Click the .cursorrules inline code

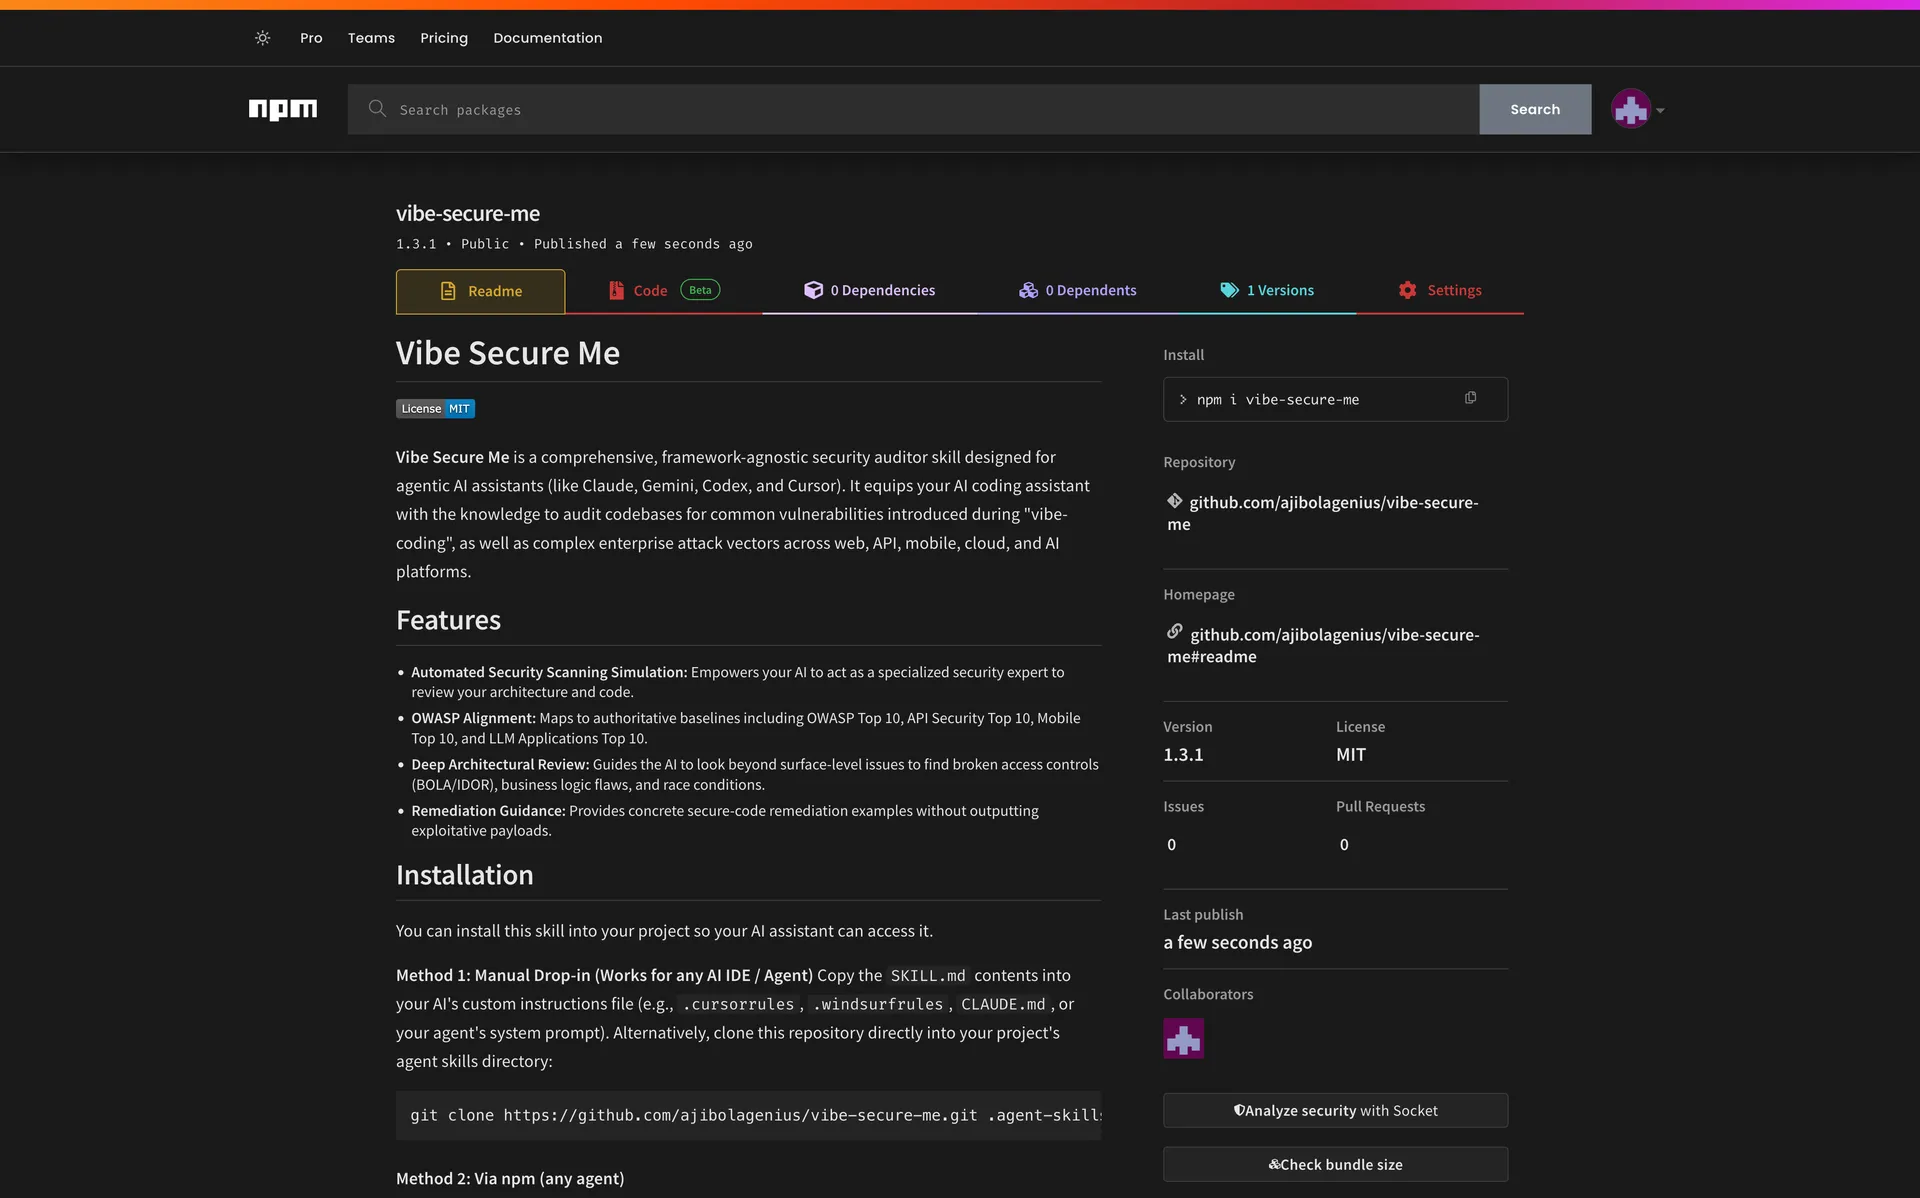(738, 1004)
